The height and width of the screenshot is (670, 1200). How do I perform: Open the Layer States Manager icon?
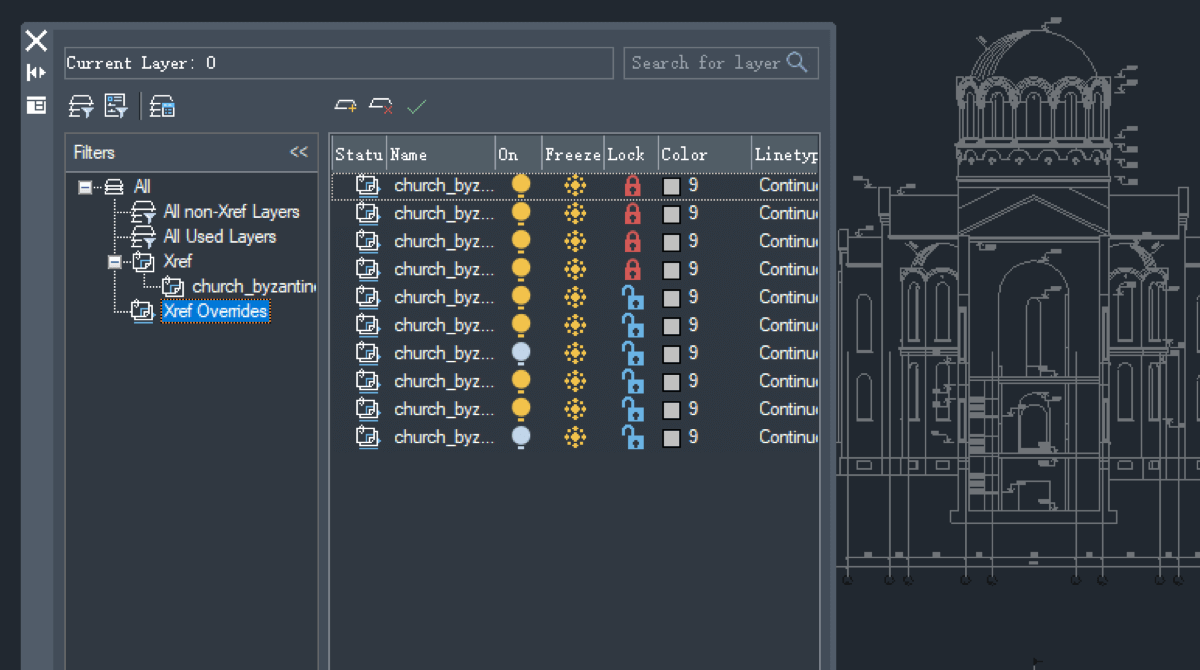pyautogui.click(x=163, y=106)
